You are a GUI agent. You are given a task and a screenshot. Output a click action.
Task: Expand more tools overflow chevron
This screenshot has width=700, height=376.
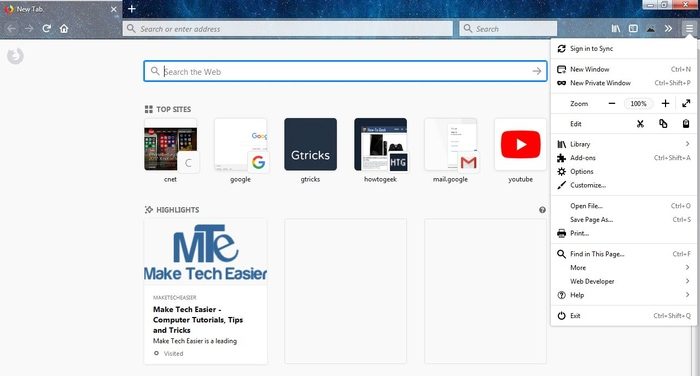click(x=668, y=29)
